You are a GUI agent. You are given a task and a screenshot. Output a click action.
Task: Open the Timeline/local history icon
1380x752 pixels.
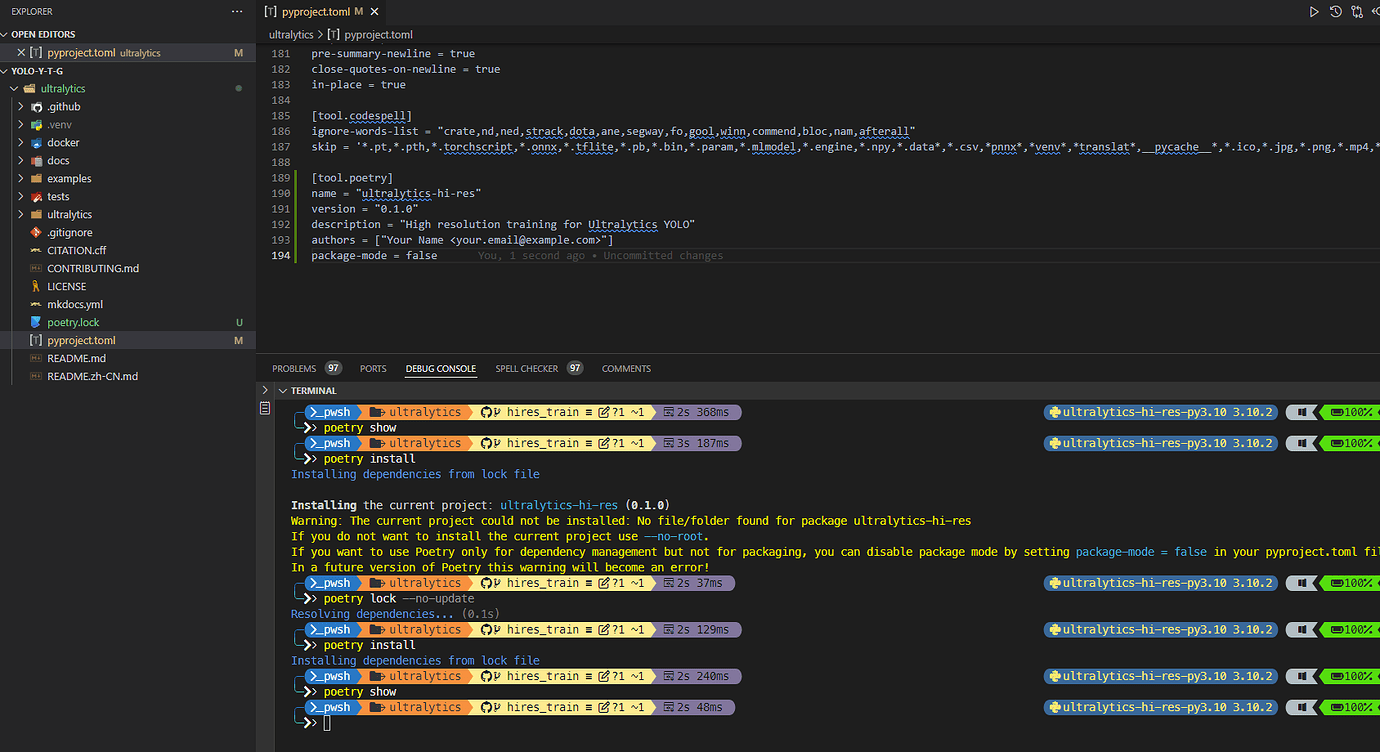click(1335, 12)
